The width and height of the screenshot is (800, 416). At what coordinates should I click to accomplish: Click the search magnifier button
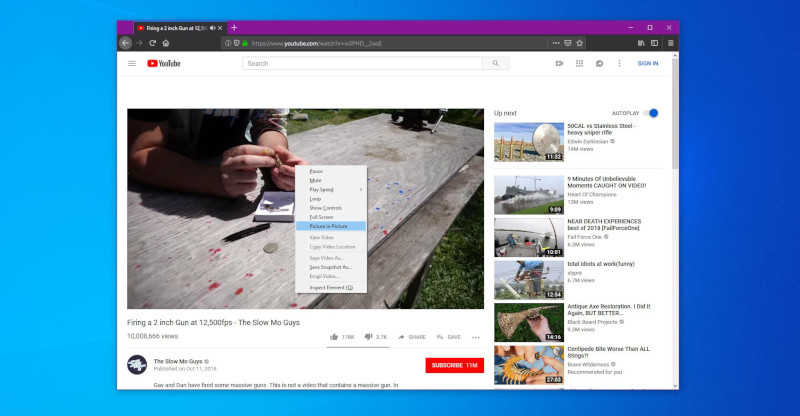click(x=495, y=63)
